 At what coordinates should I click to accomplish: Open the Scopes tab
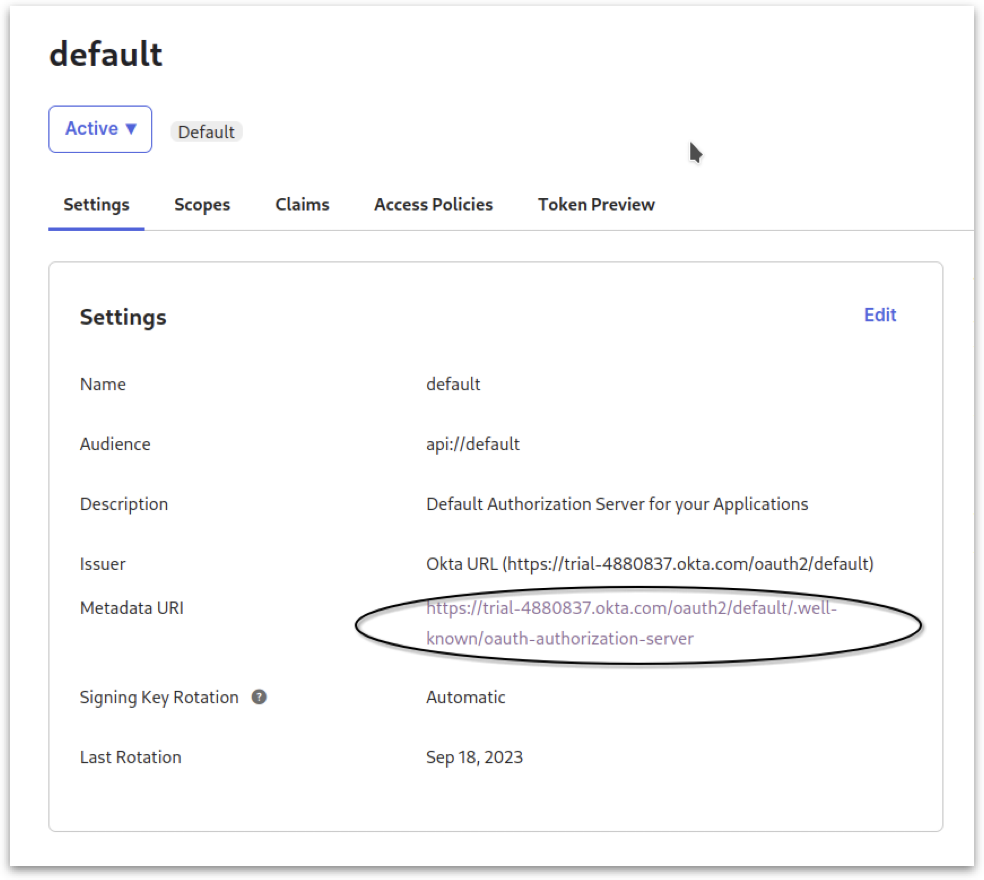coord(202,204)
